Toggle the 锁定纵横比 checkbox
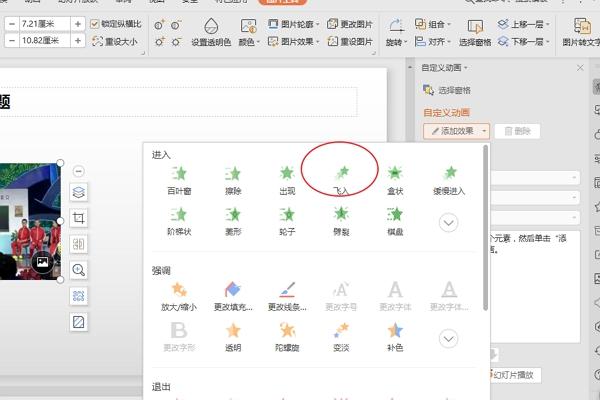This screenshot has height=400, width=600. 95,23
